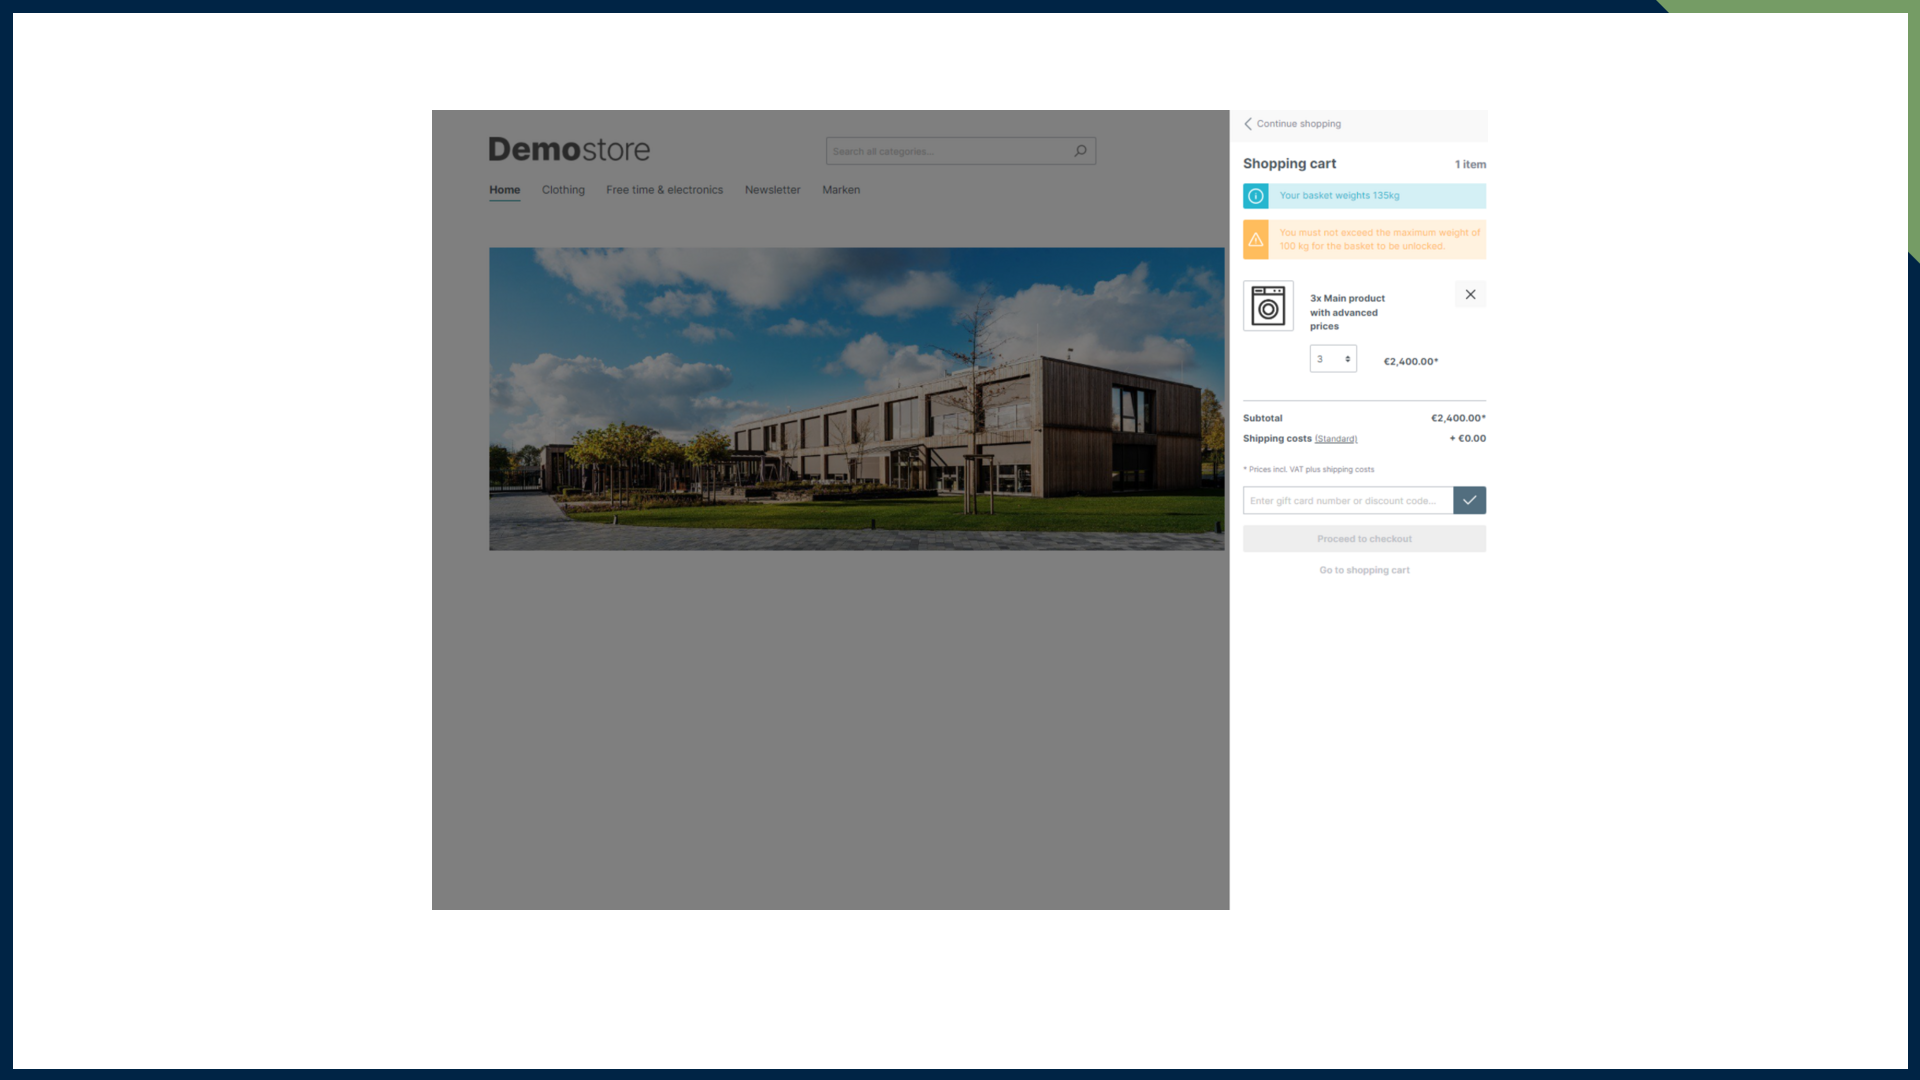Open the Home menu item
This screenshot has height=1080, width=1920.
[504, 190]
